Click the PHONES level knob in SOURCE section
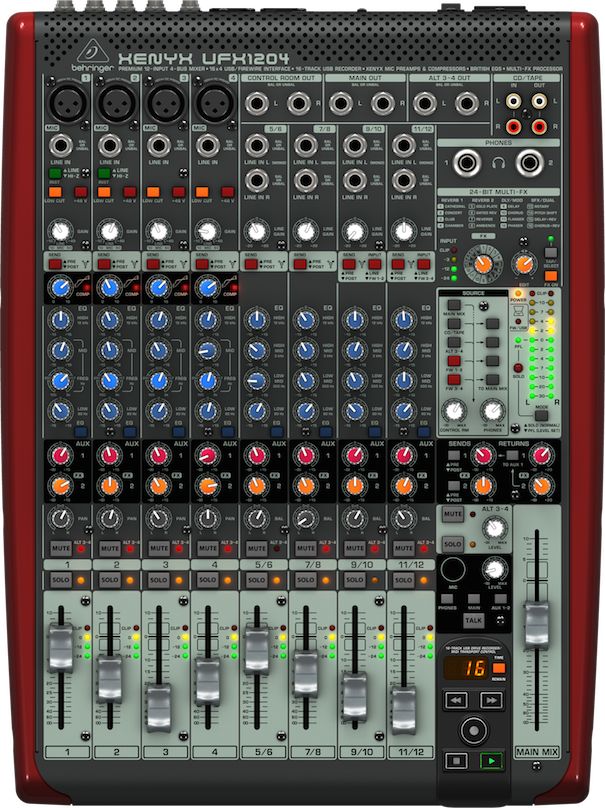605x808 pixels. pos(493,411)
